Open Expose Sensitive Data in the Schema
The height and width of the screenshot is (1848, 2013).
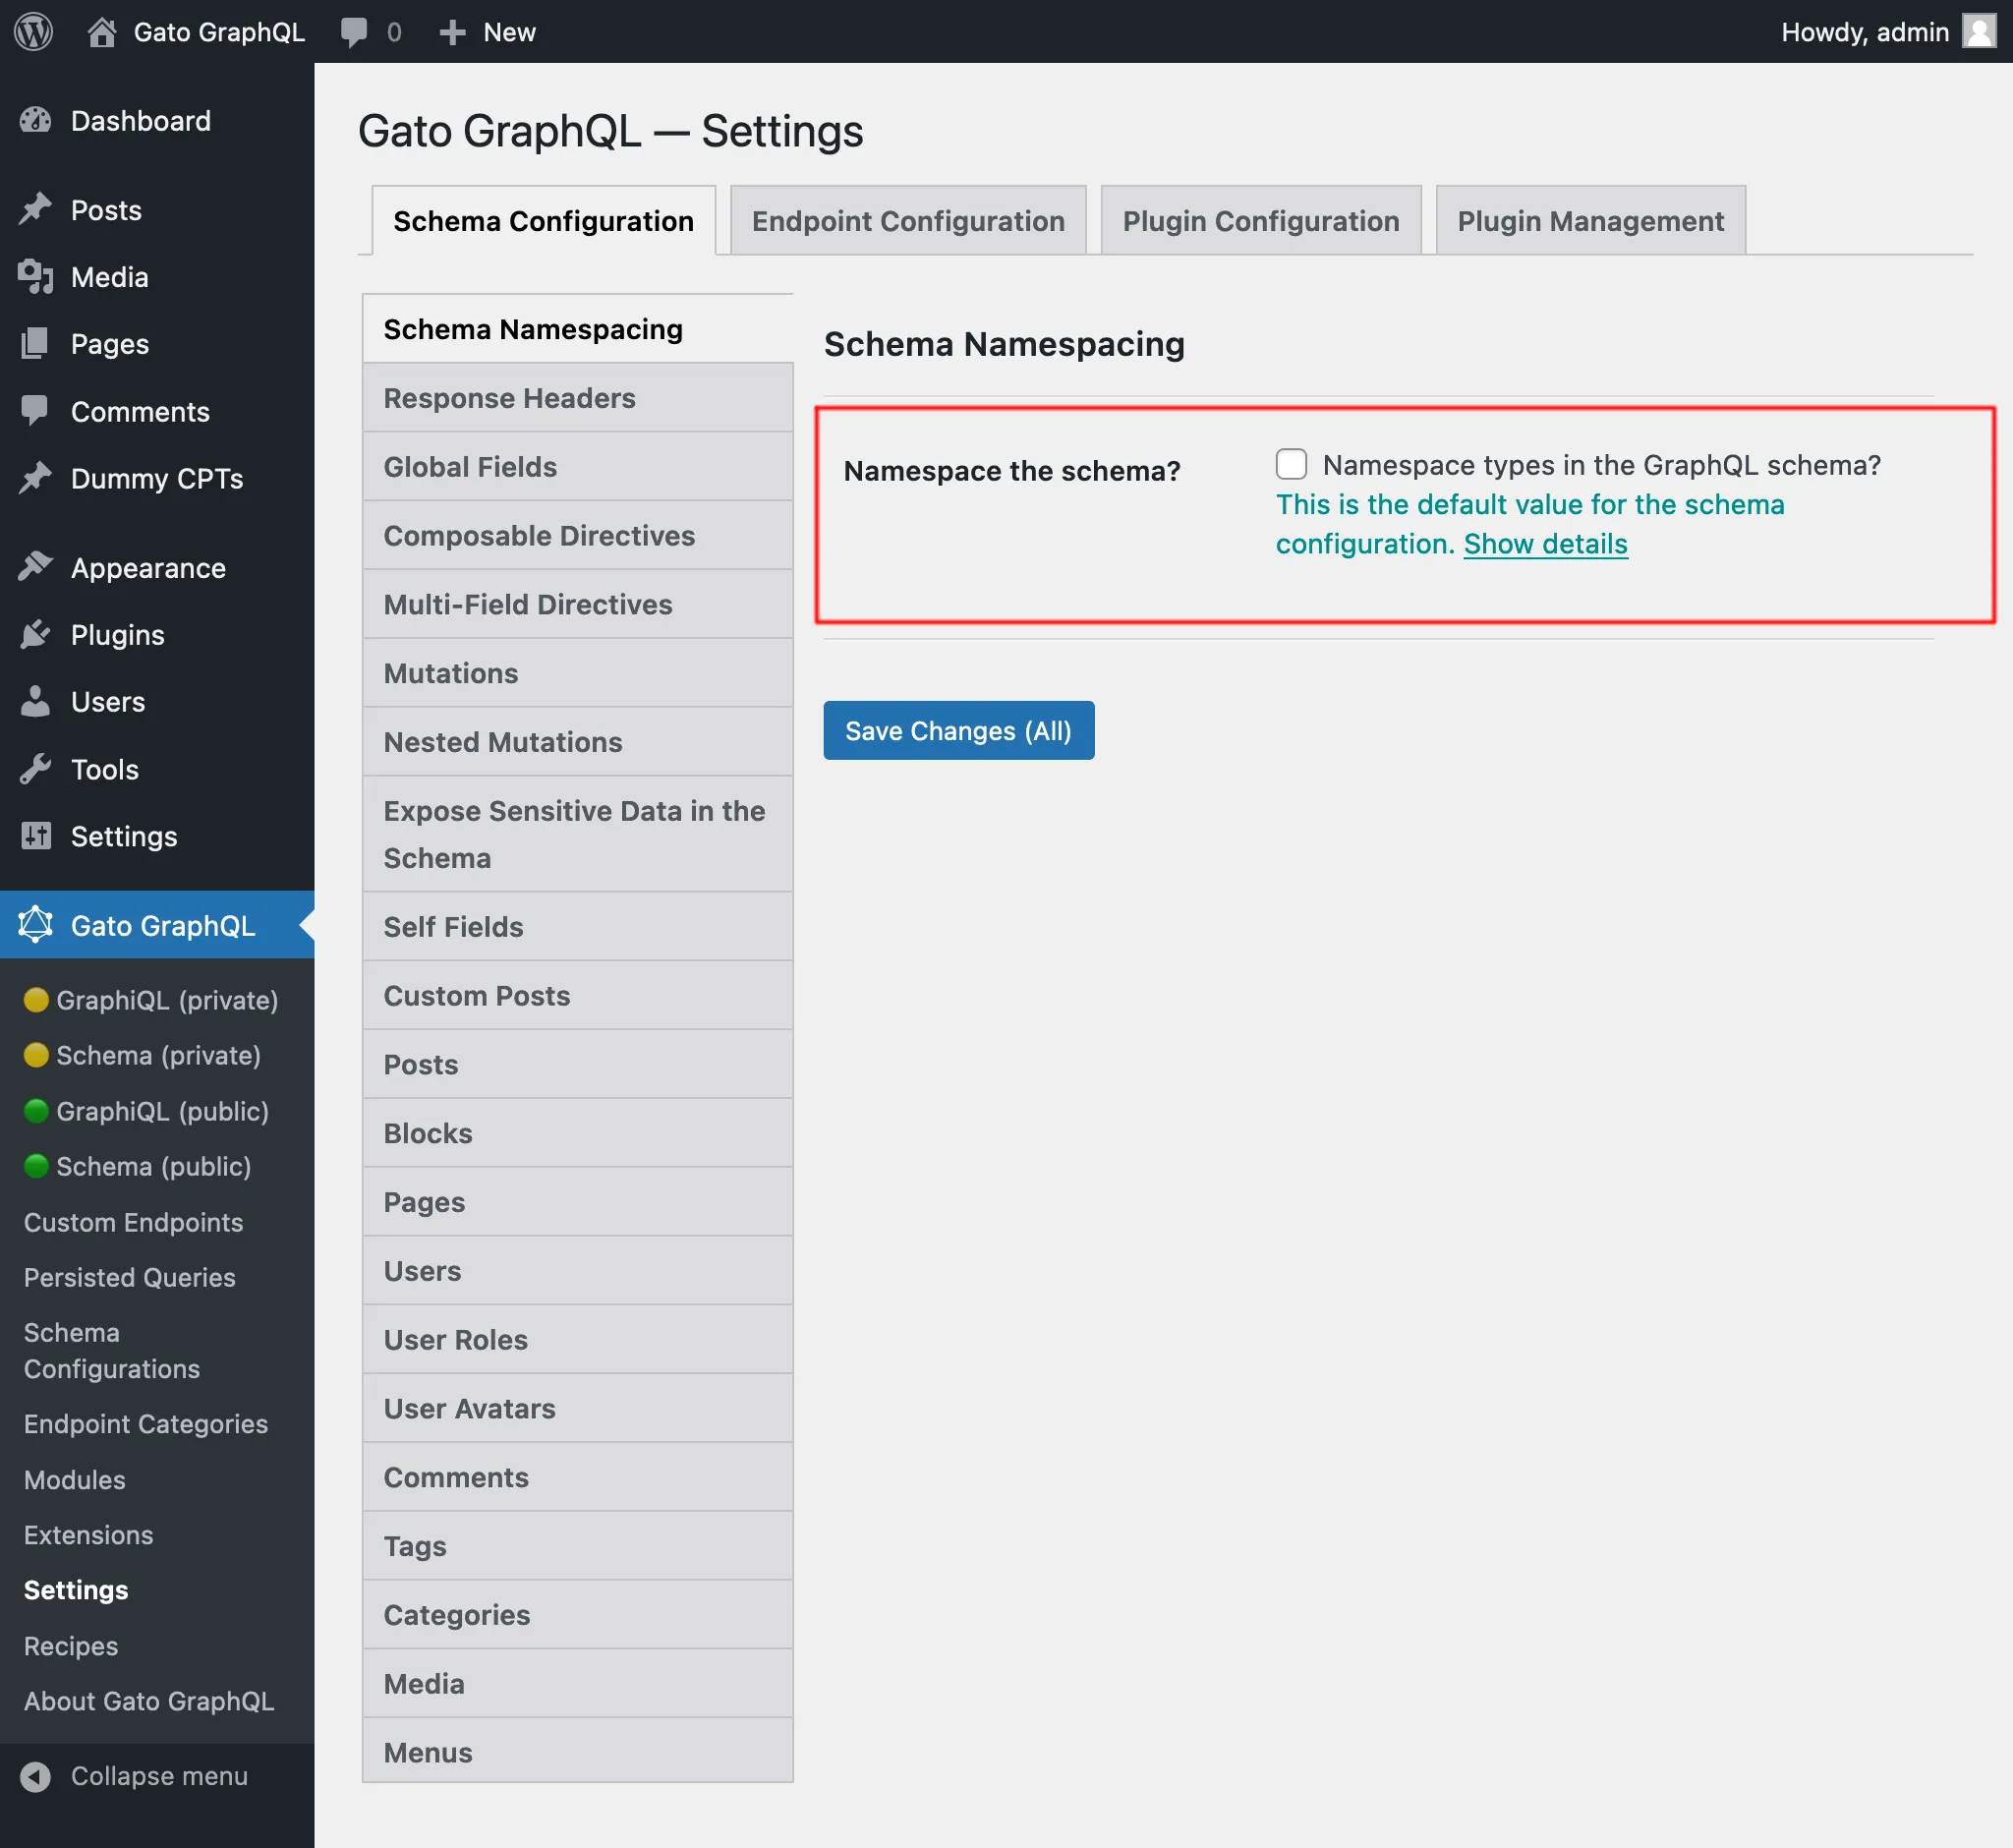tap(578, 834)
